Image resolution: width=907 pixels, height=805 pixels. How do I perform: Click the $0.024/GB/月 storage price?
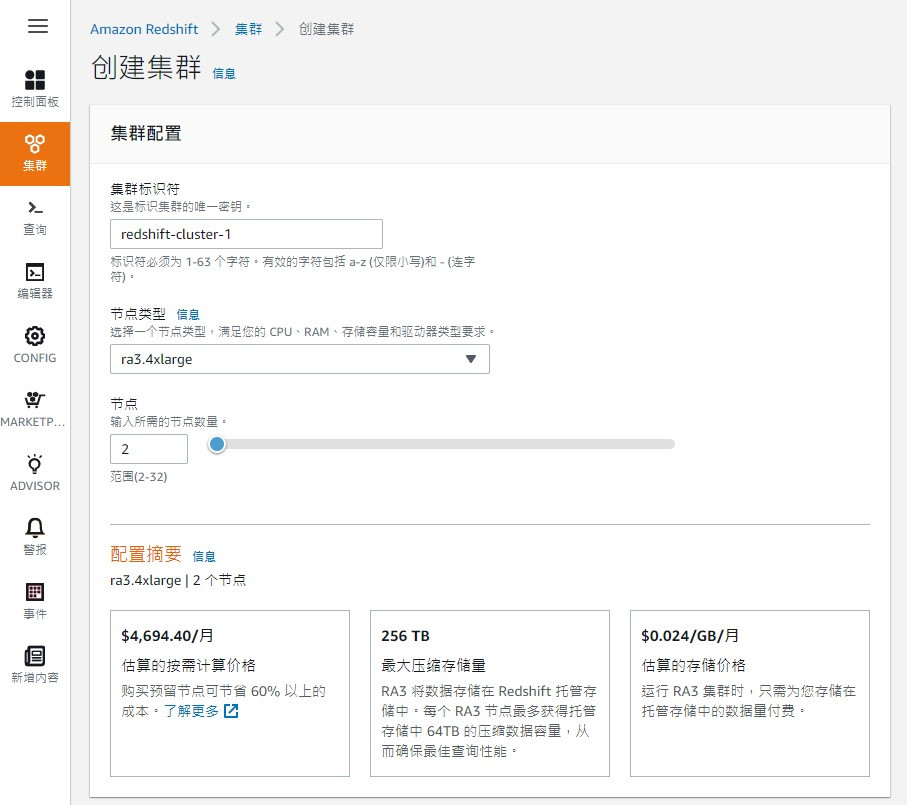(690, 636)
